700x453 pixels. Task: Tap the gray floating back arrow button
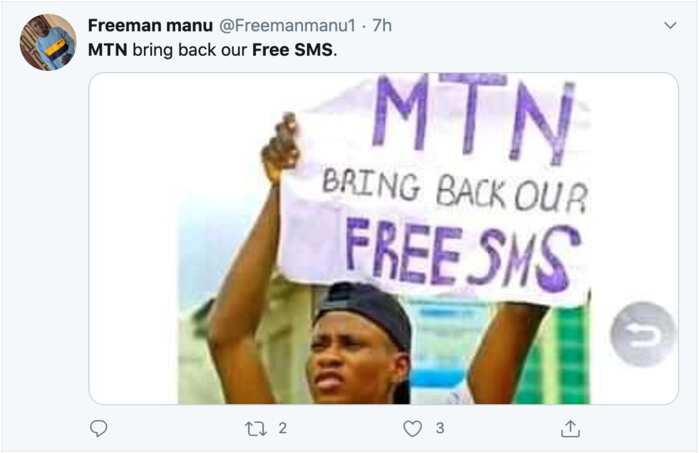(642, 334)
